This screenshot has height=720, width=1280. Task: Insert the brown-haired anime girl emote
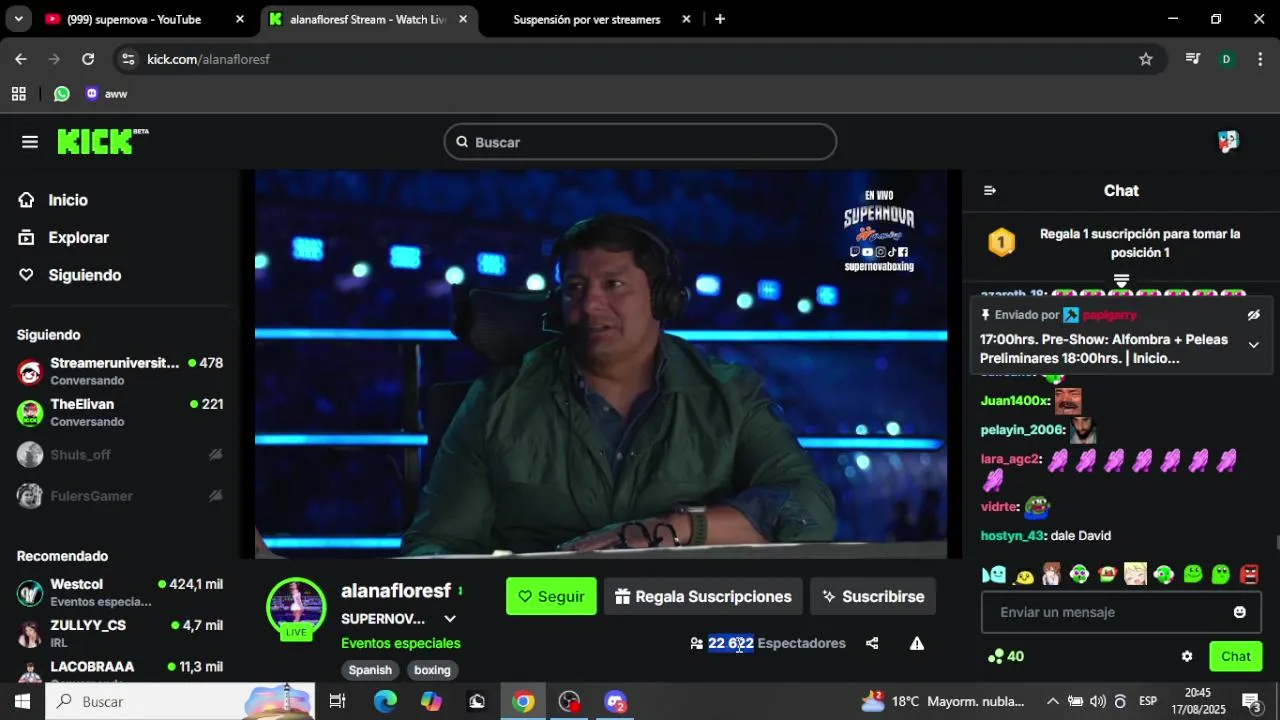pyautogui.click(x=1051, y=574)
